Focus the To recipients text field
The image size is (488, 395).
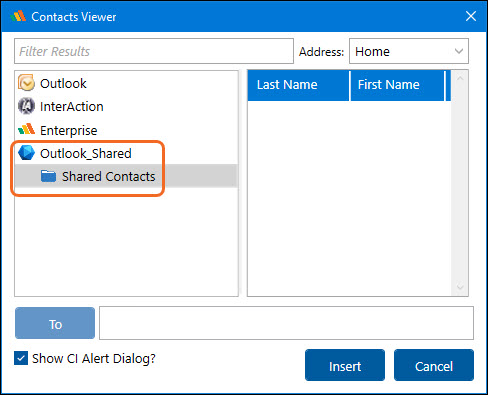coord(286,323)
